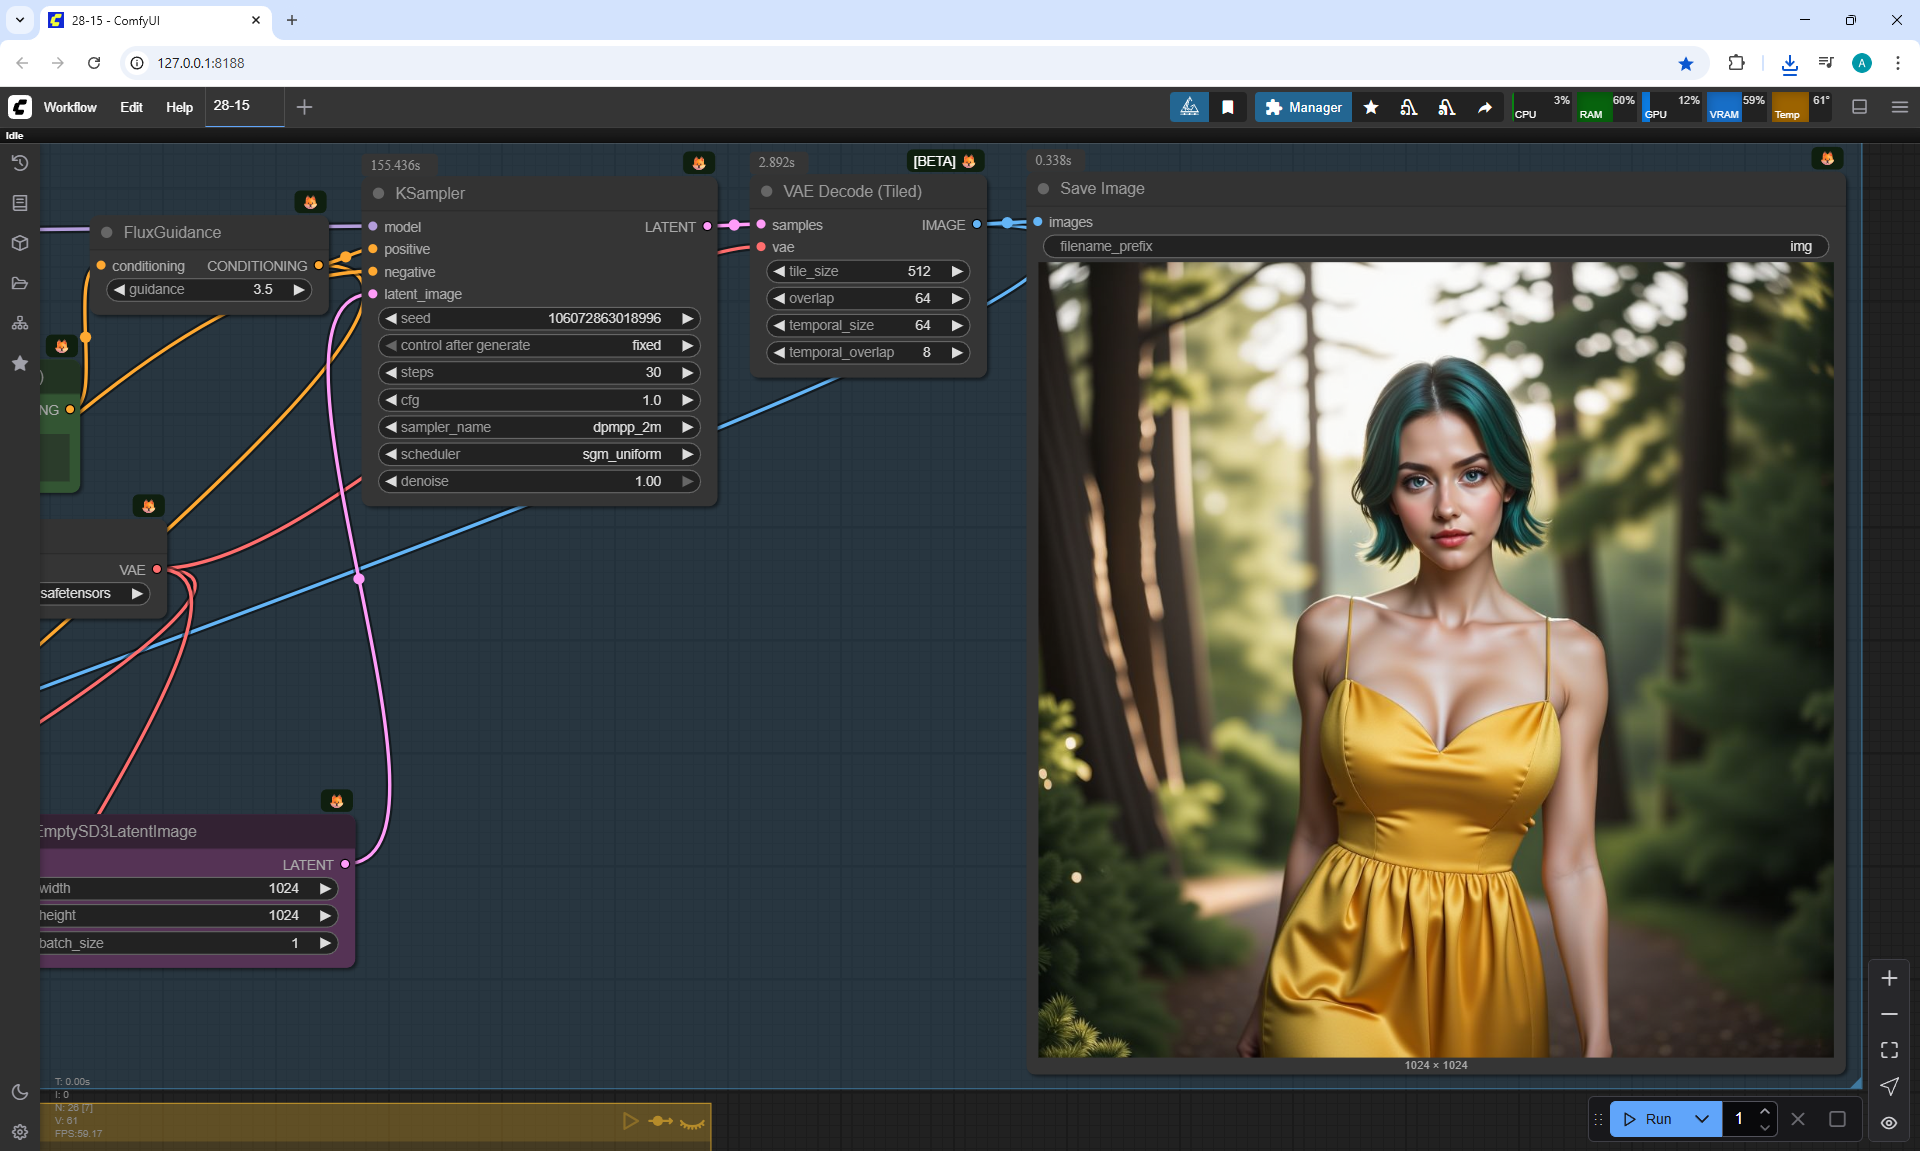Viewport: 1920px width, 1151px height.
Task: Open settings gear icon at bottom left
Action: coord(20,1132)
